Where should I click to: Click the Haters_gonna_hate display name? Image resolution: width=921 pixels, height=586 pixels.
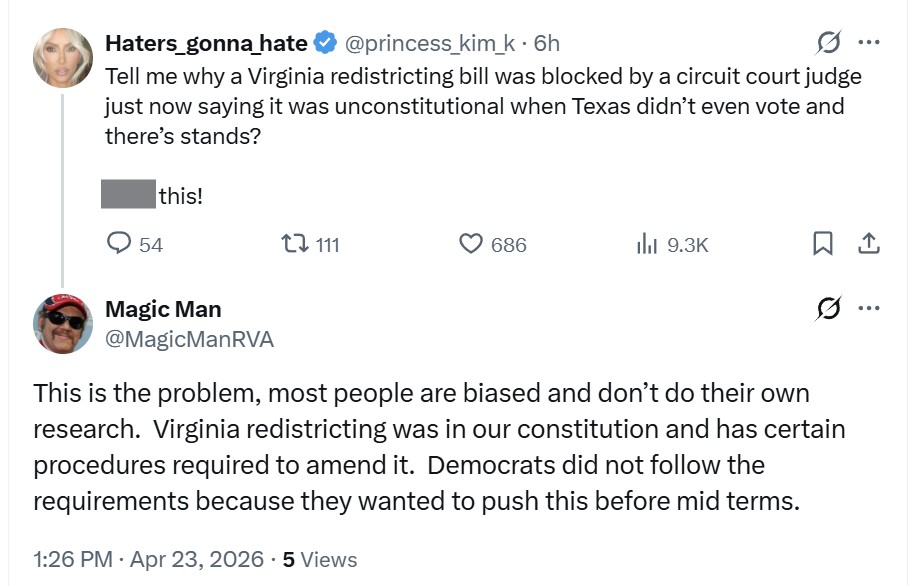[x=206, y=43]
